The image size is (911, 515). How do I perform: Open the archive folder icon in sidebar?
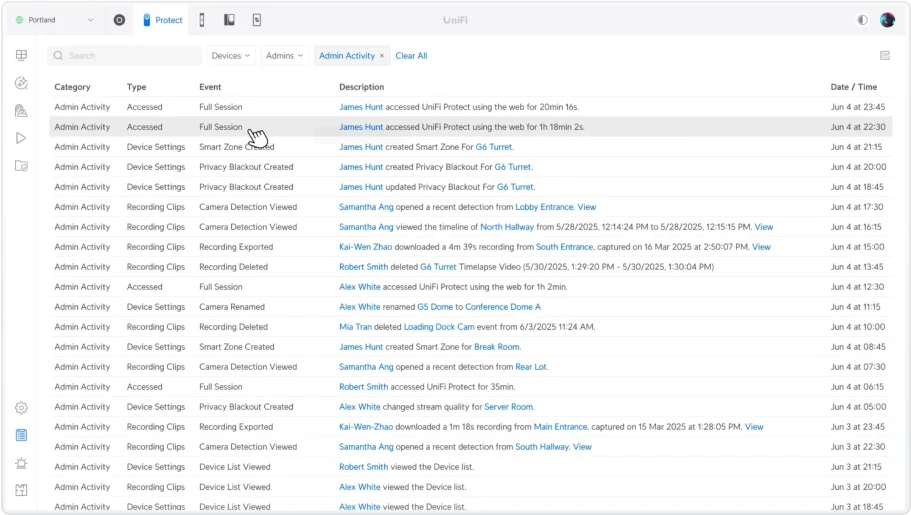pos(21,166)
